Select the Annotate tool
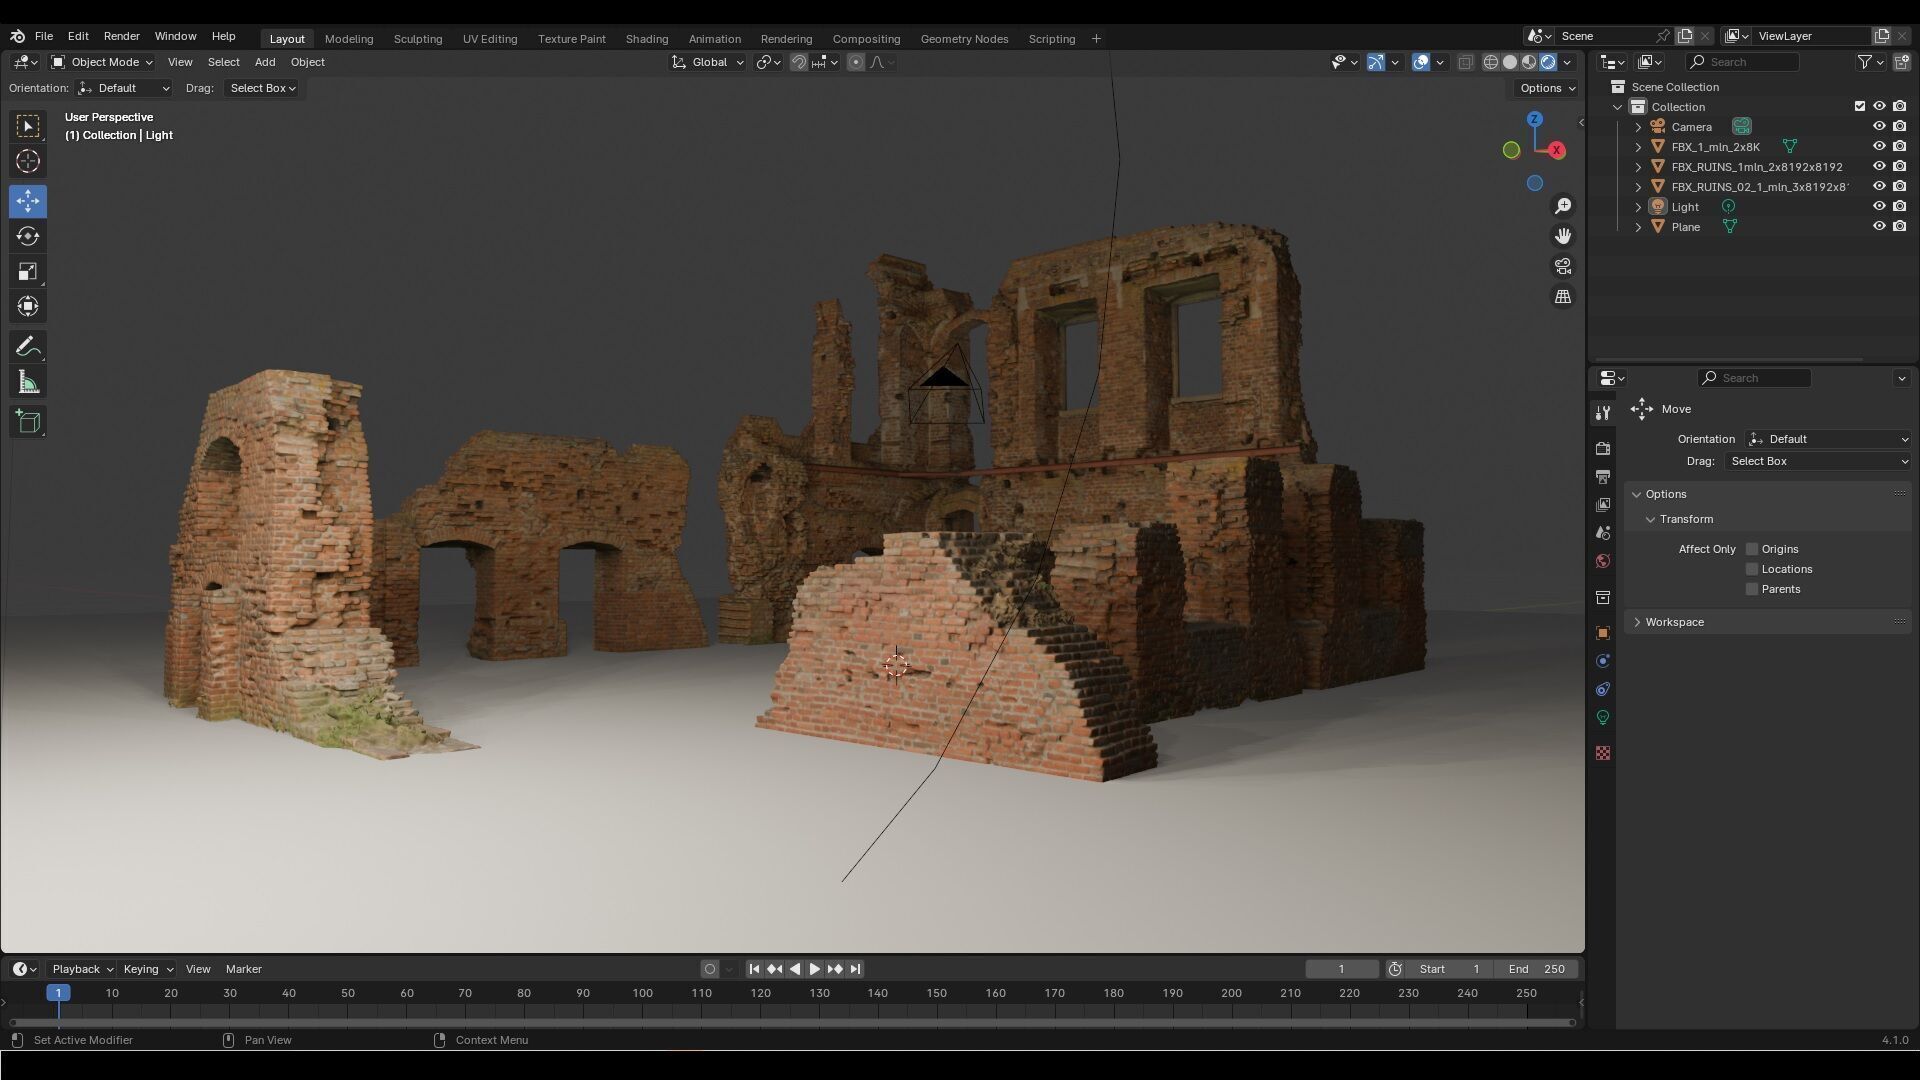1920x1080 pixels. (x=28, y=347)
